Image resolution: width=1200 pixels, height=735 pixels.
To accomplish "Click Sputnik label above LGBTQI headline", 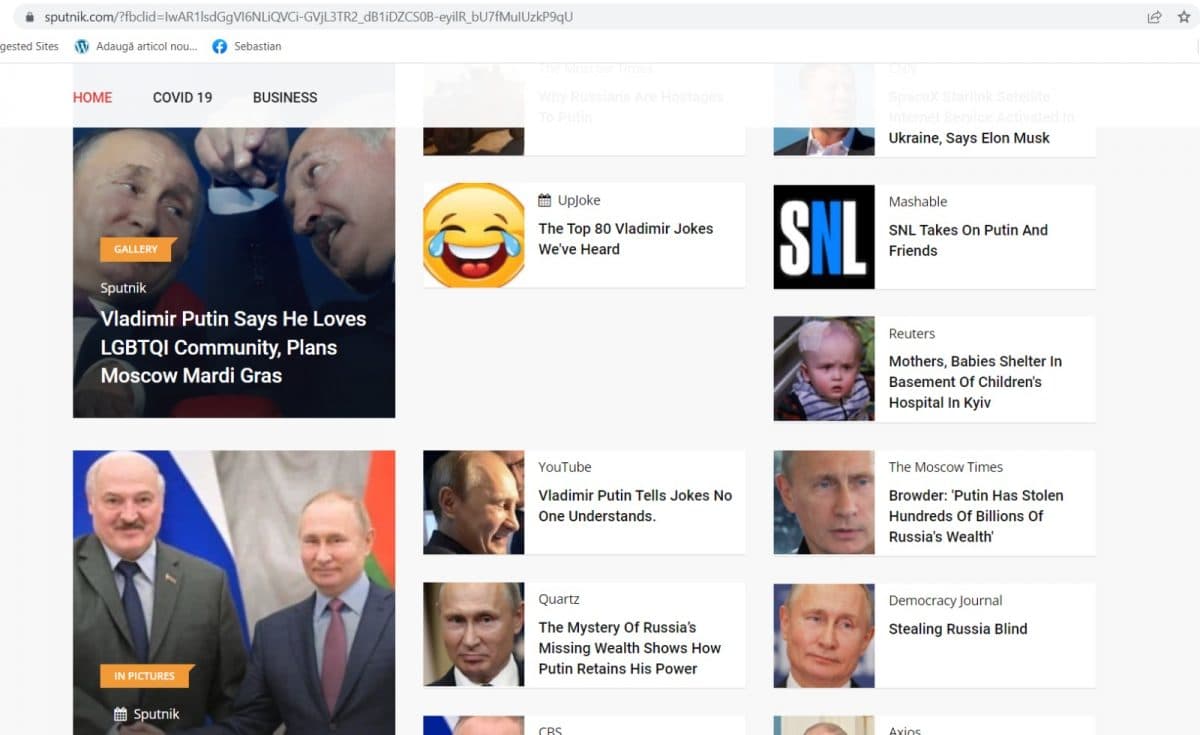I will point(123,288).
